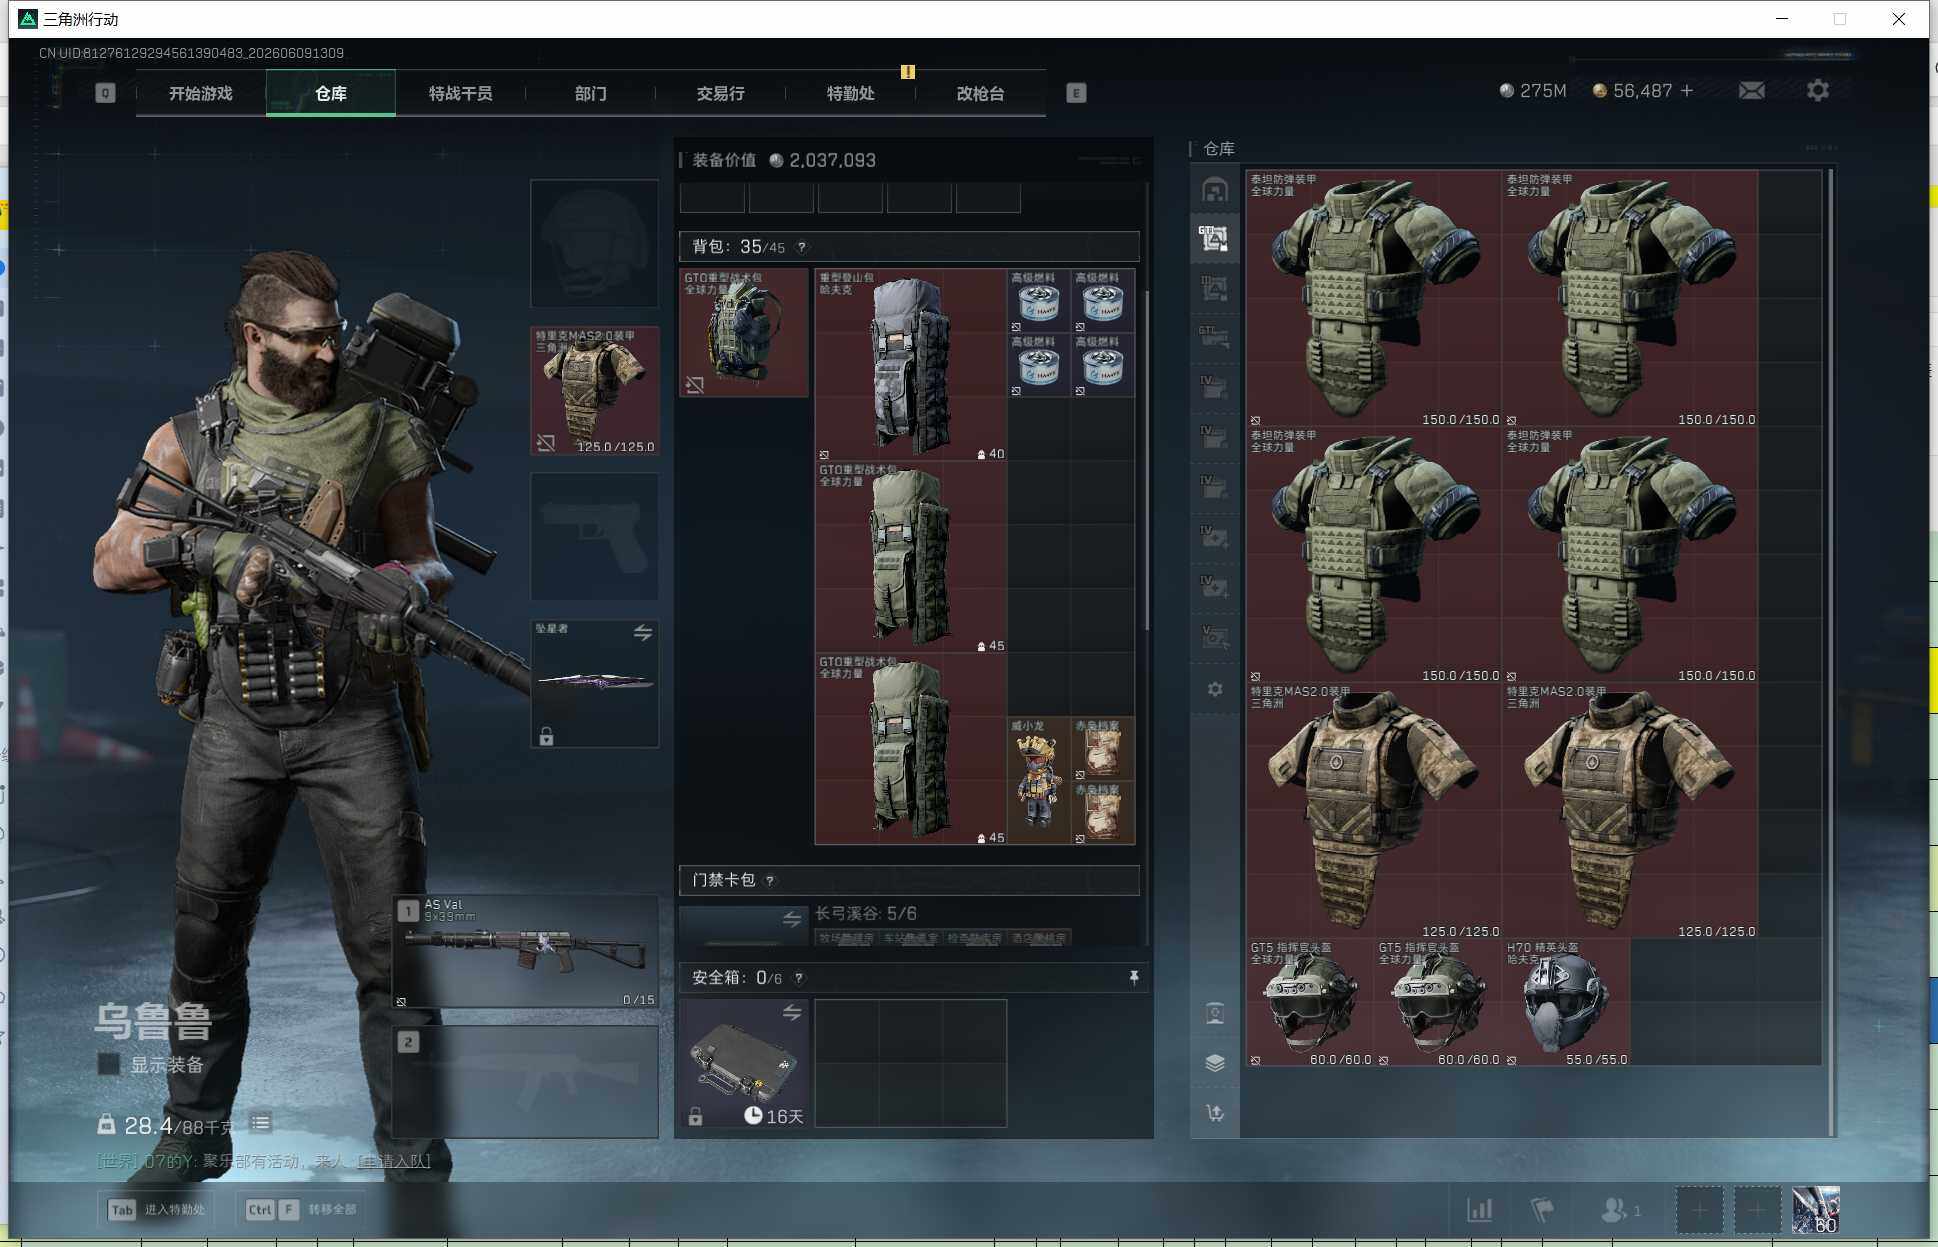Click the backpack panel scrollbar
The height and width of the screenshot is (1247, 1938).
(1146, 460)
